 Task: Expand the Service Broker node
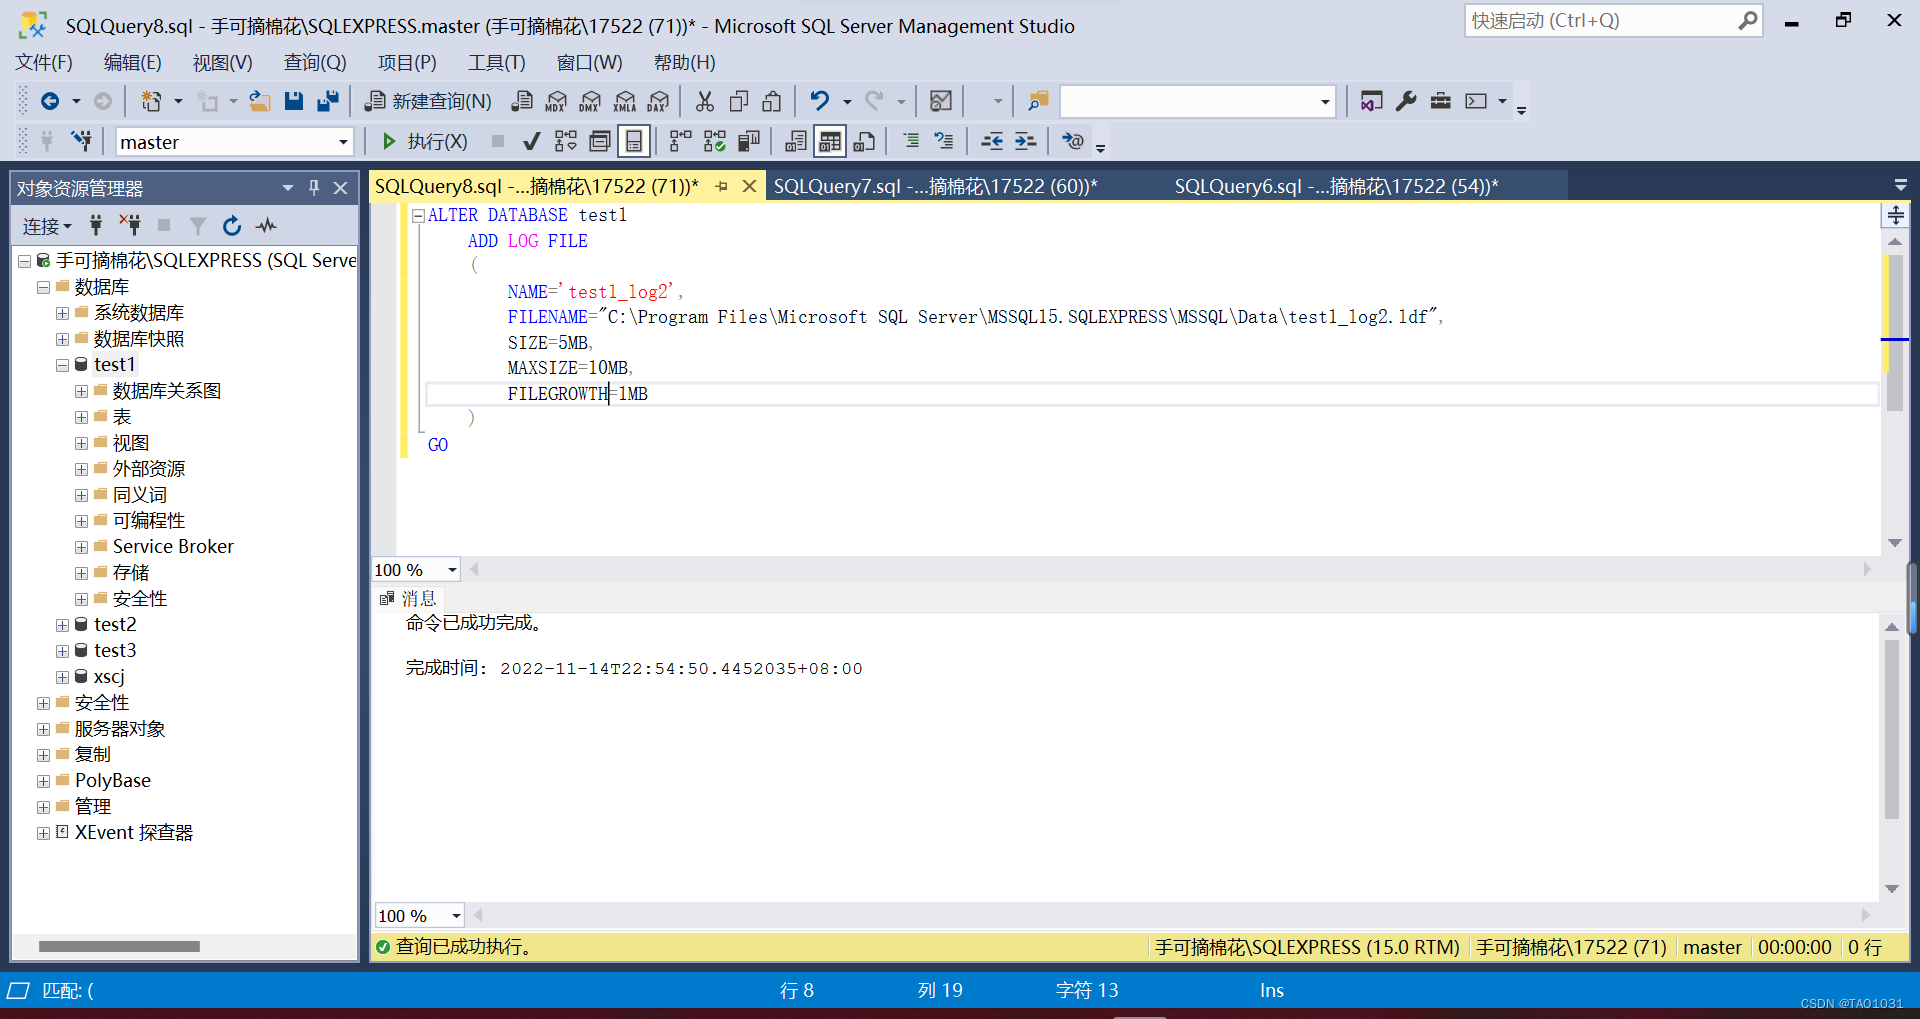coord(82,548)
